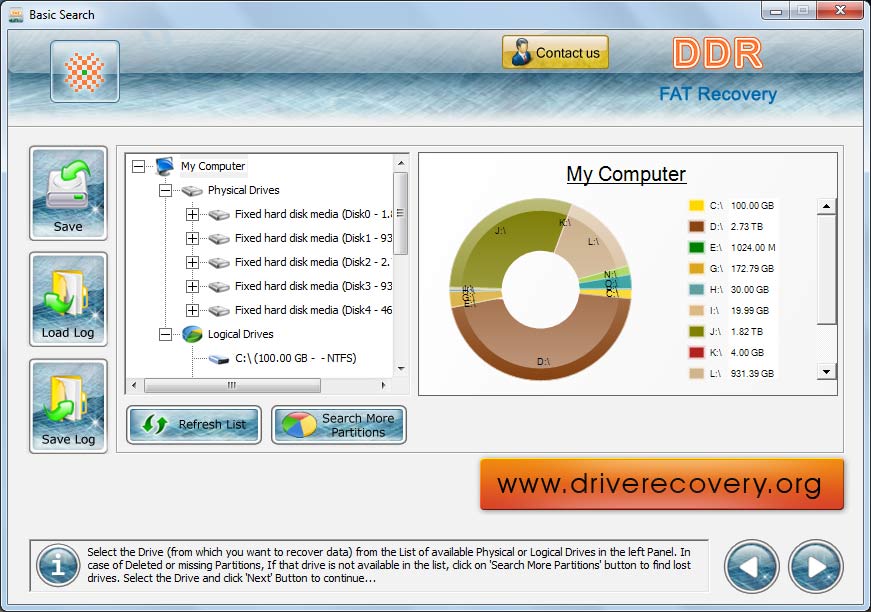Select Logical Drives tree item
871x612 pixels.
[x=241, y=334]
